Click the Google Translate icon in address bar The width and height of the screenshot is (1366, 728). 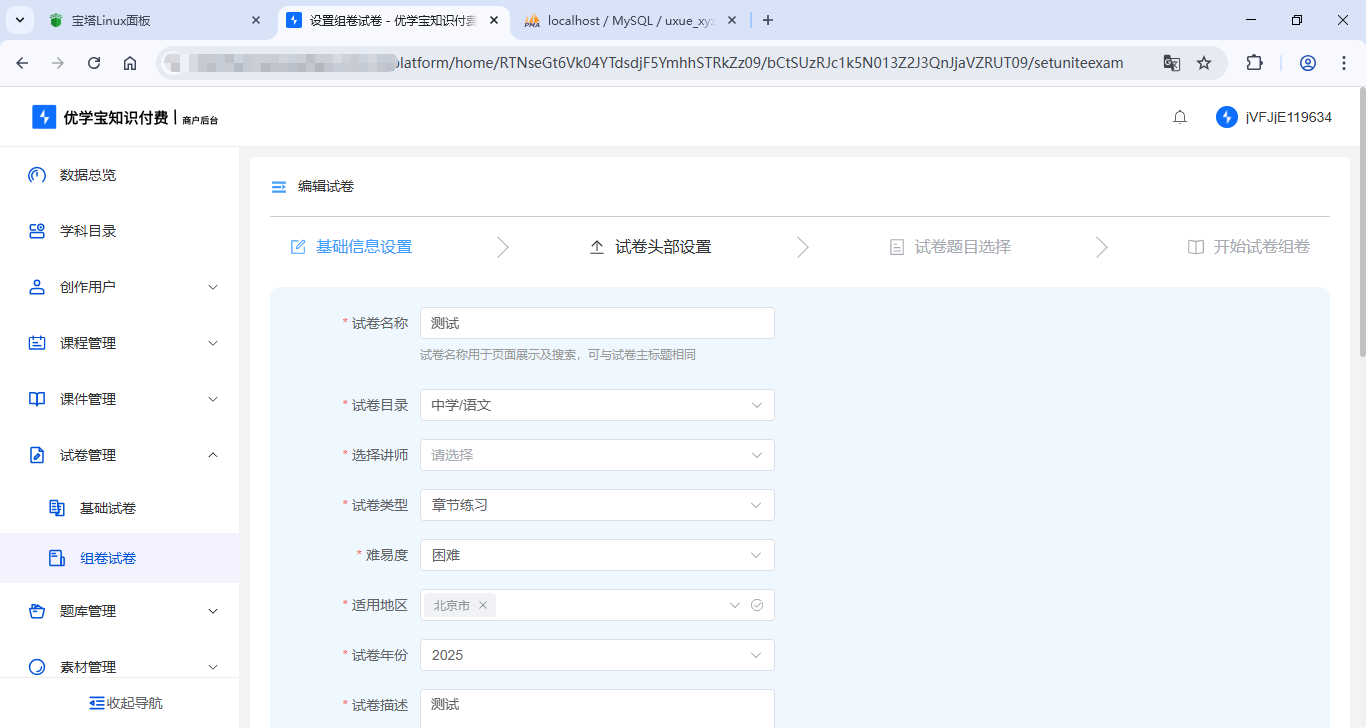click(1171, 61)
